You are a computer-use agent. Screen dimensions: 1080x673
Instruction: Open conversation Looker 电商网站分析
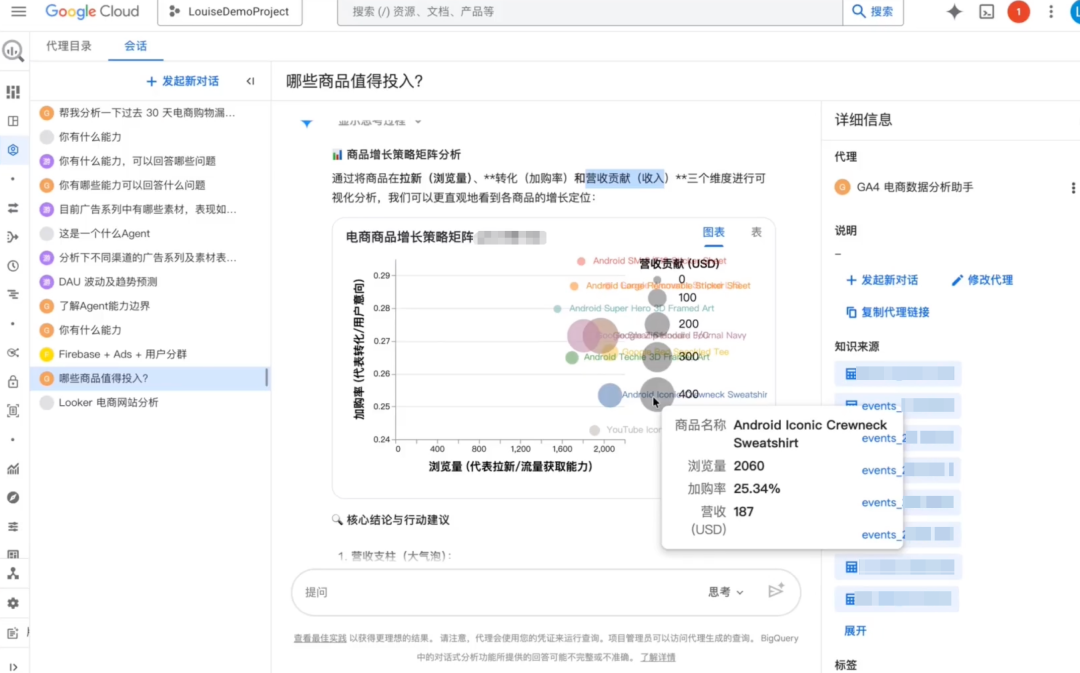pyautogui.click(x=150, y=402)
